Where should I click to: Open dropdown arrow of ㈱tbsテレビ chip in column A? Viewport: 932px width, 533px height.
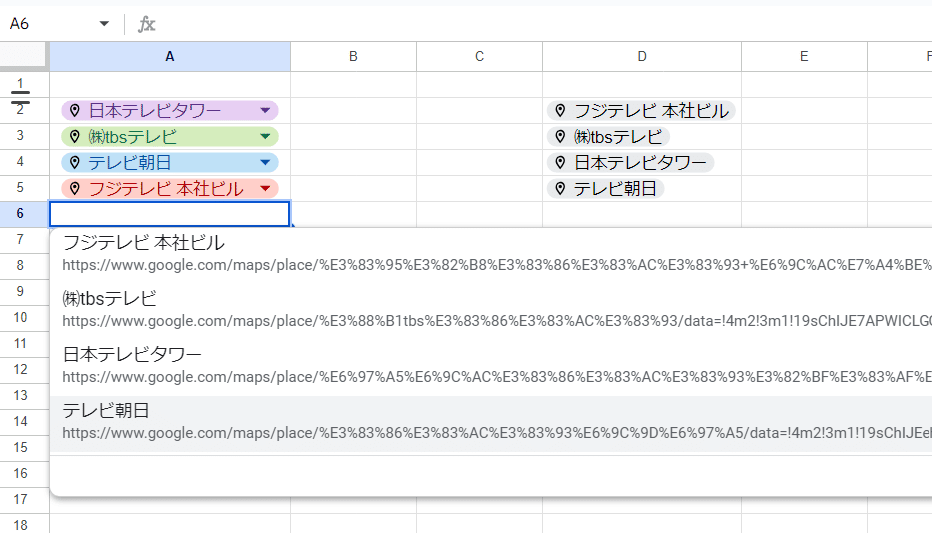click(x=265, y=137)
